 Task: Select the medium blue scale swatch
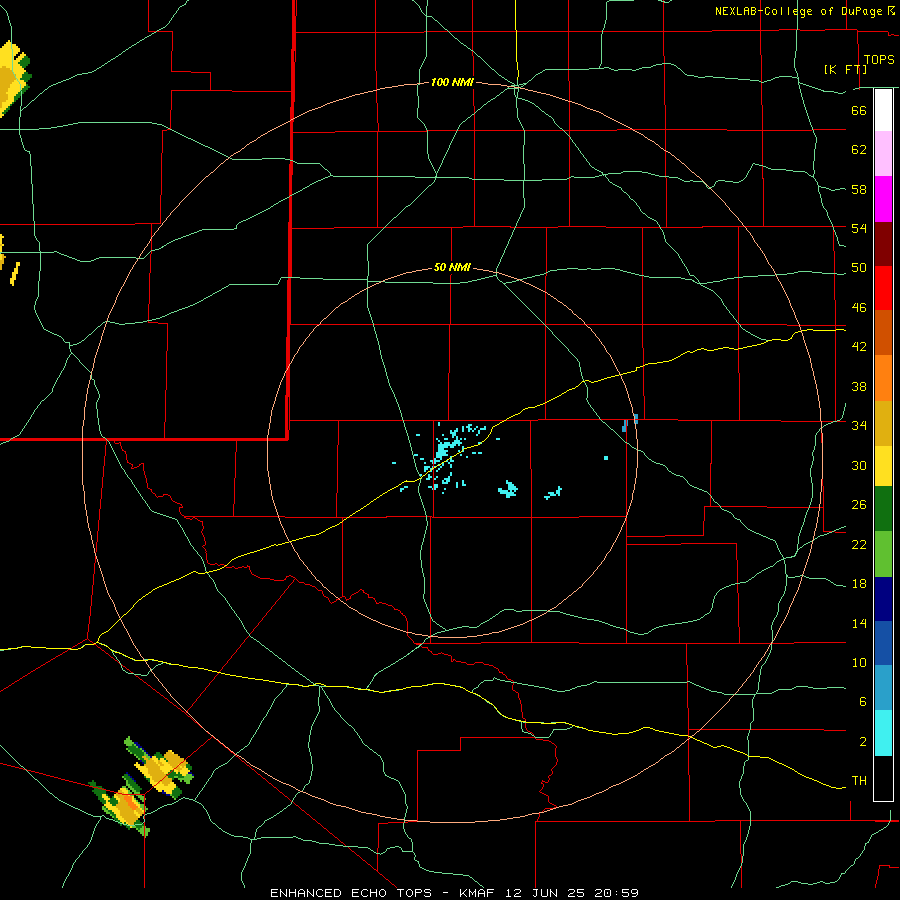(x=883, y=643)
